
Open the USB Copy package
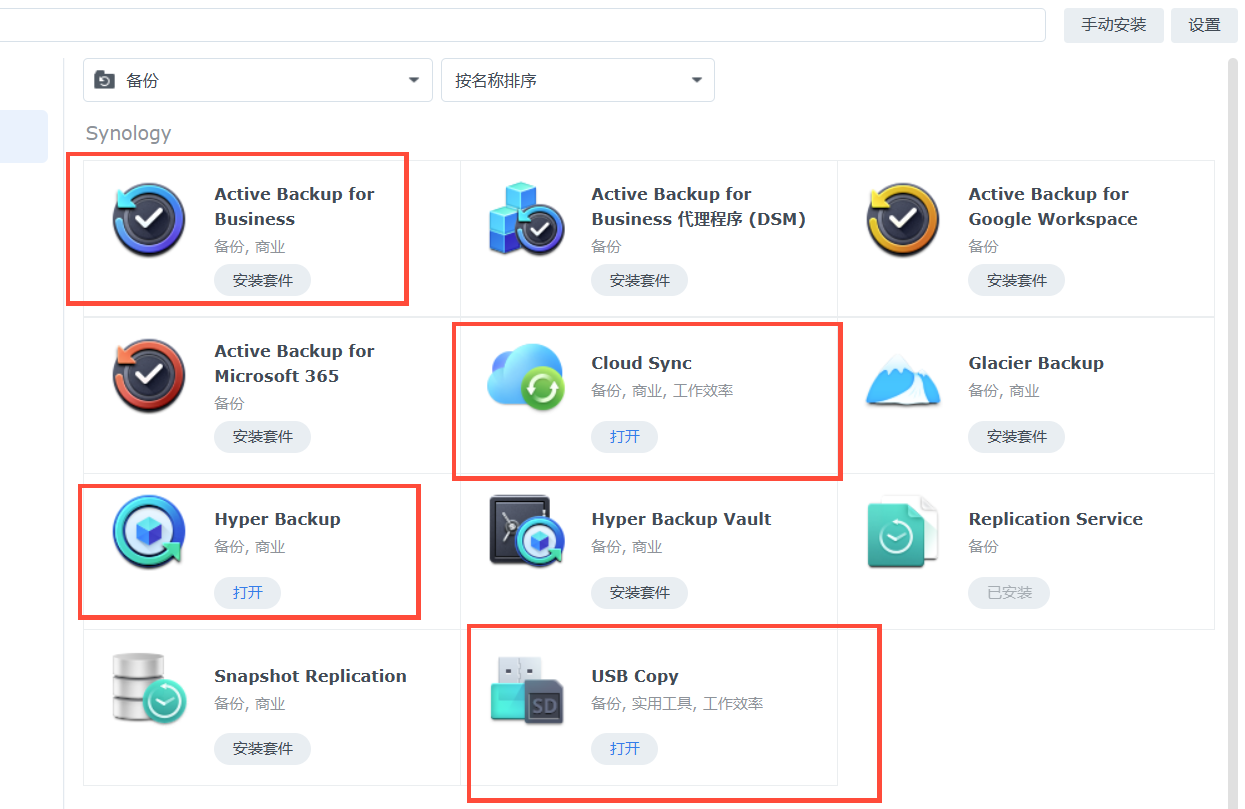(625, 749)
